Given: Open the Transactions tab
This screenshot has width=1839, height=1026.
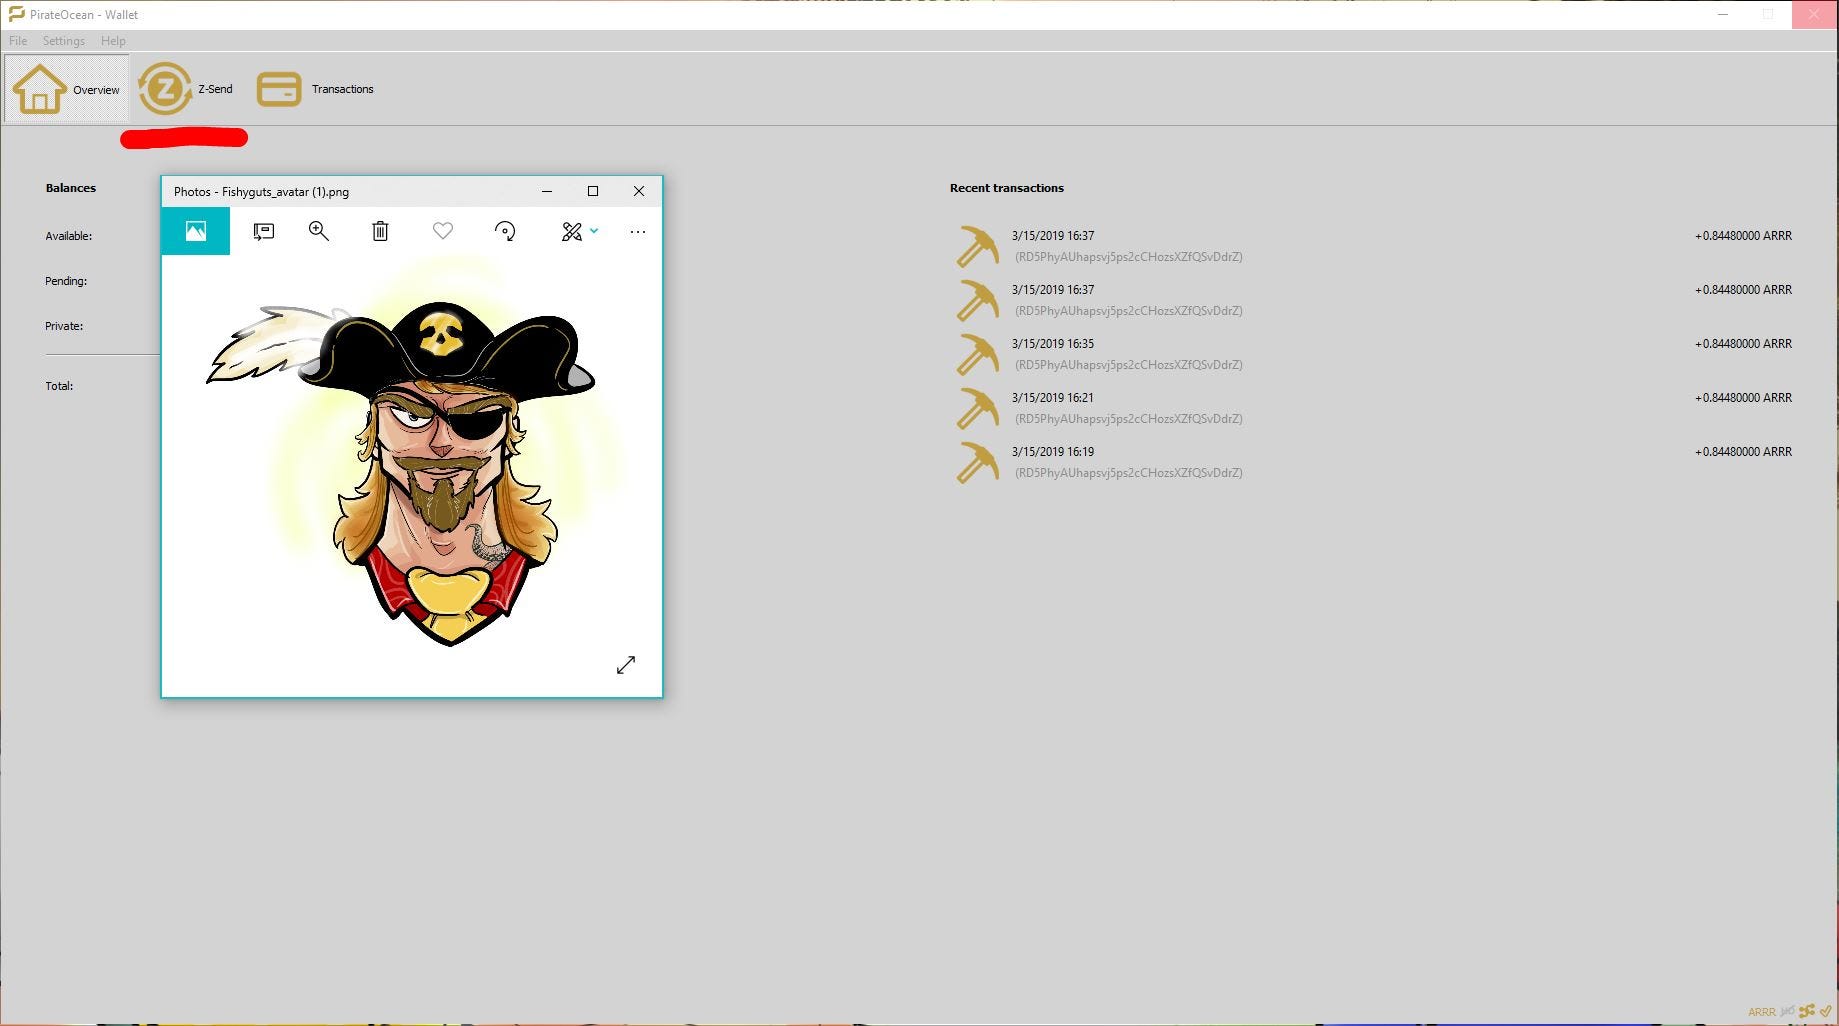Looking at the screenshot, I should point(315,89).
